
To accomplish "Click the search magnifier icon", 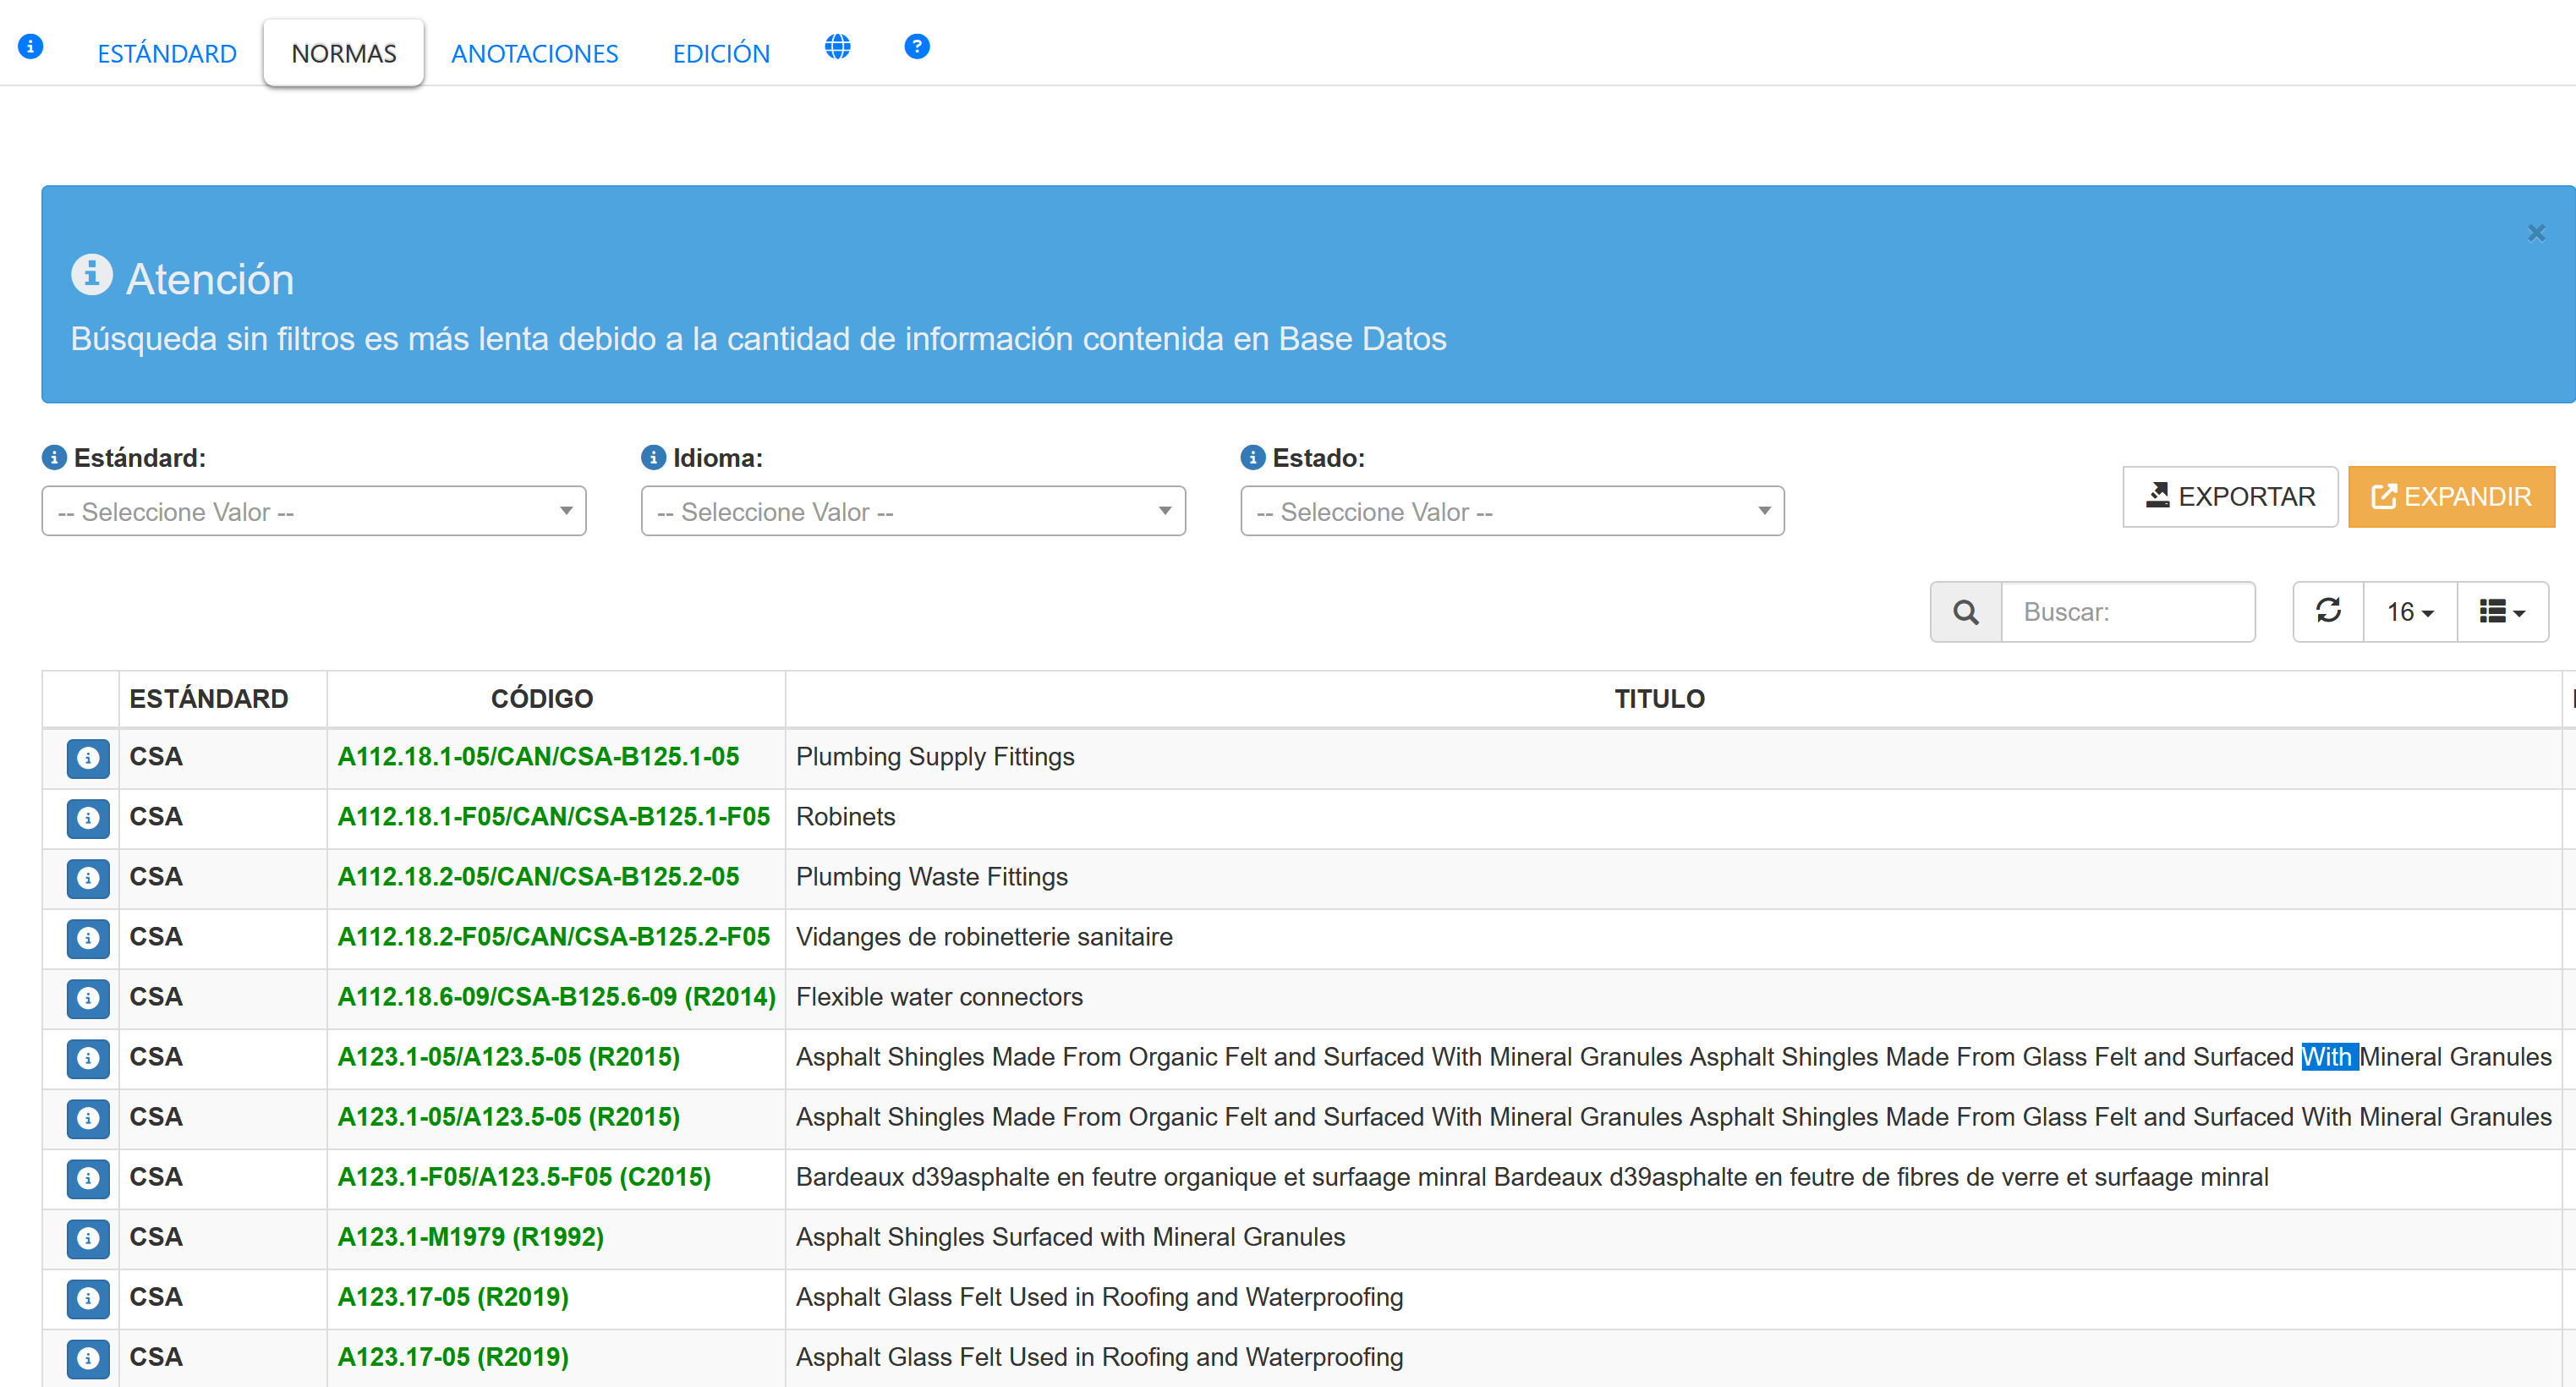I will click(x=1965, y=612).
